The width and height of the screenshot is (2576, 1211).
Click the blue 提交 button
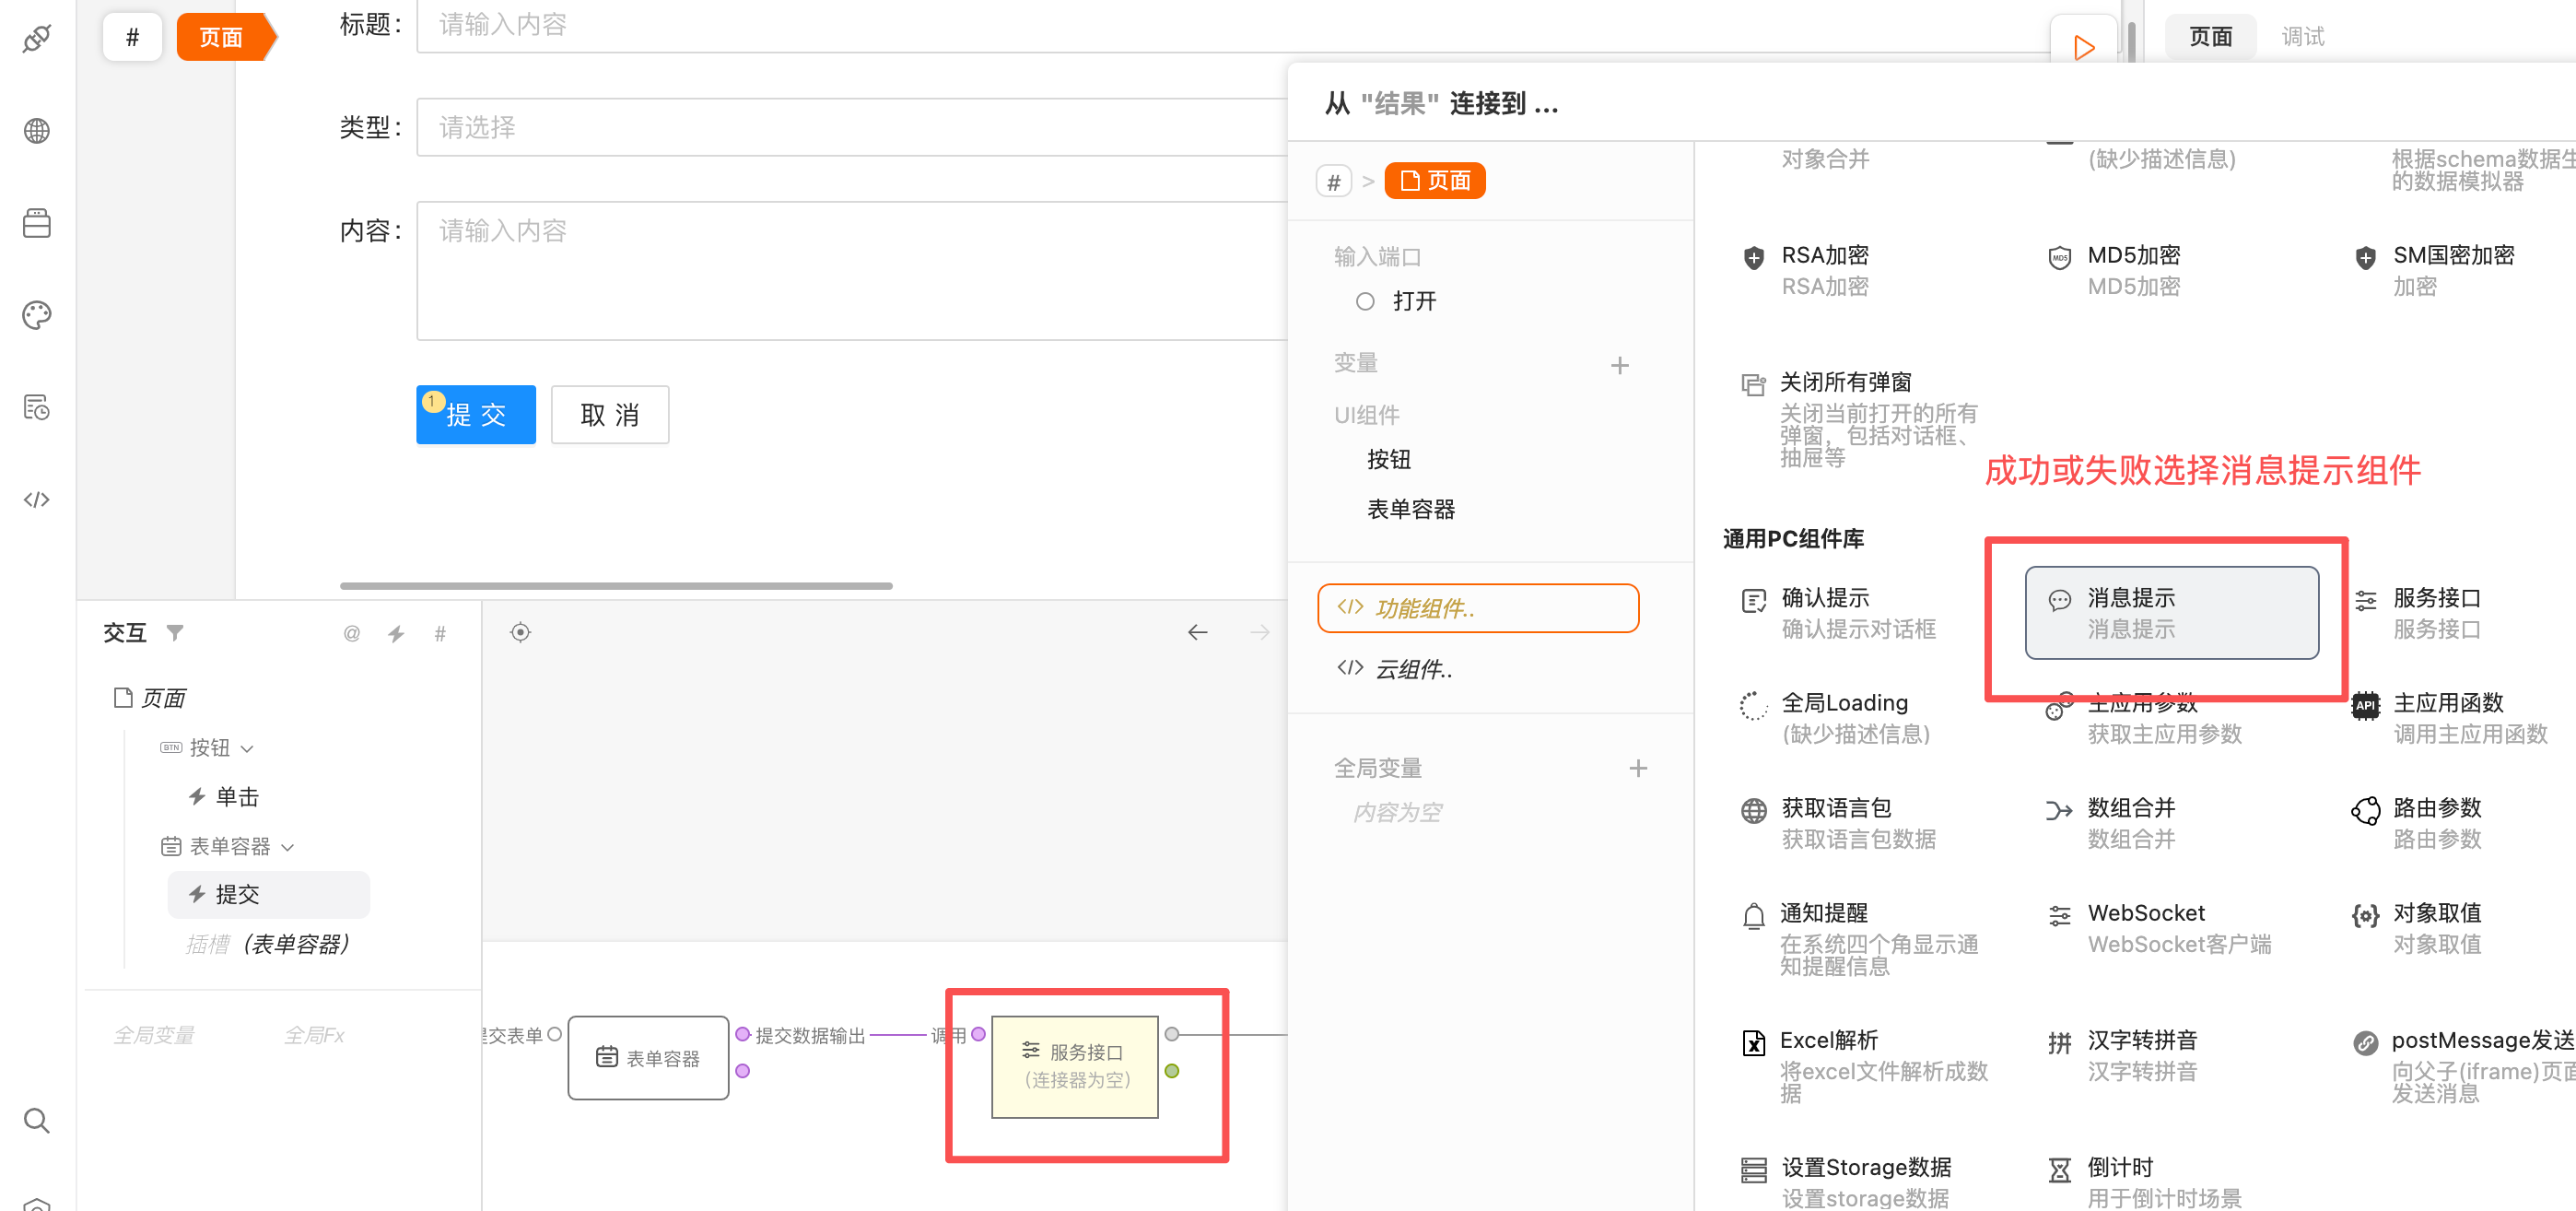476,415
